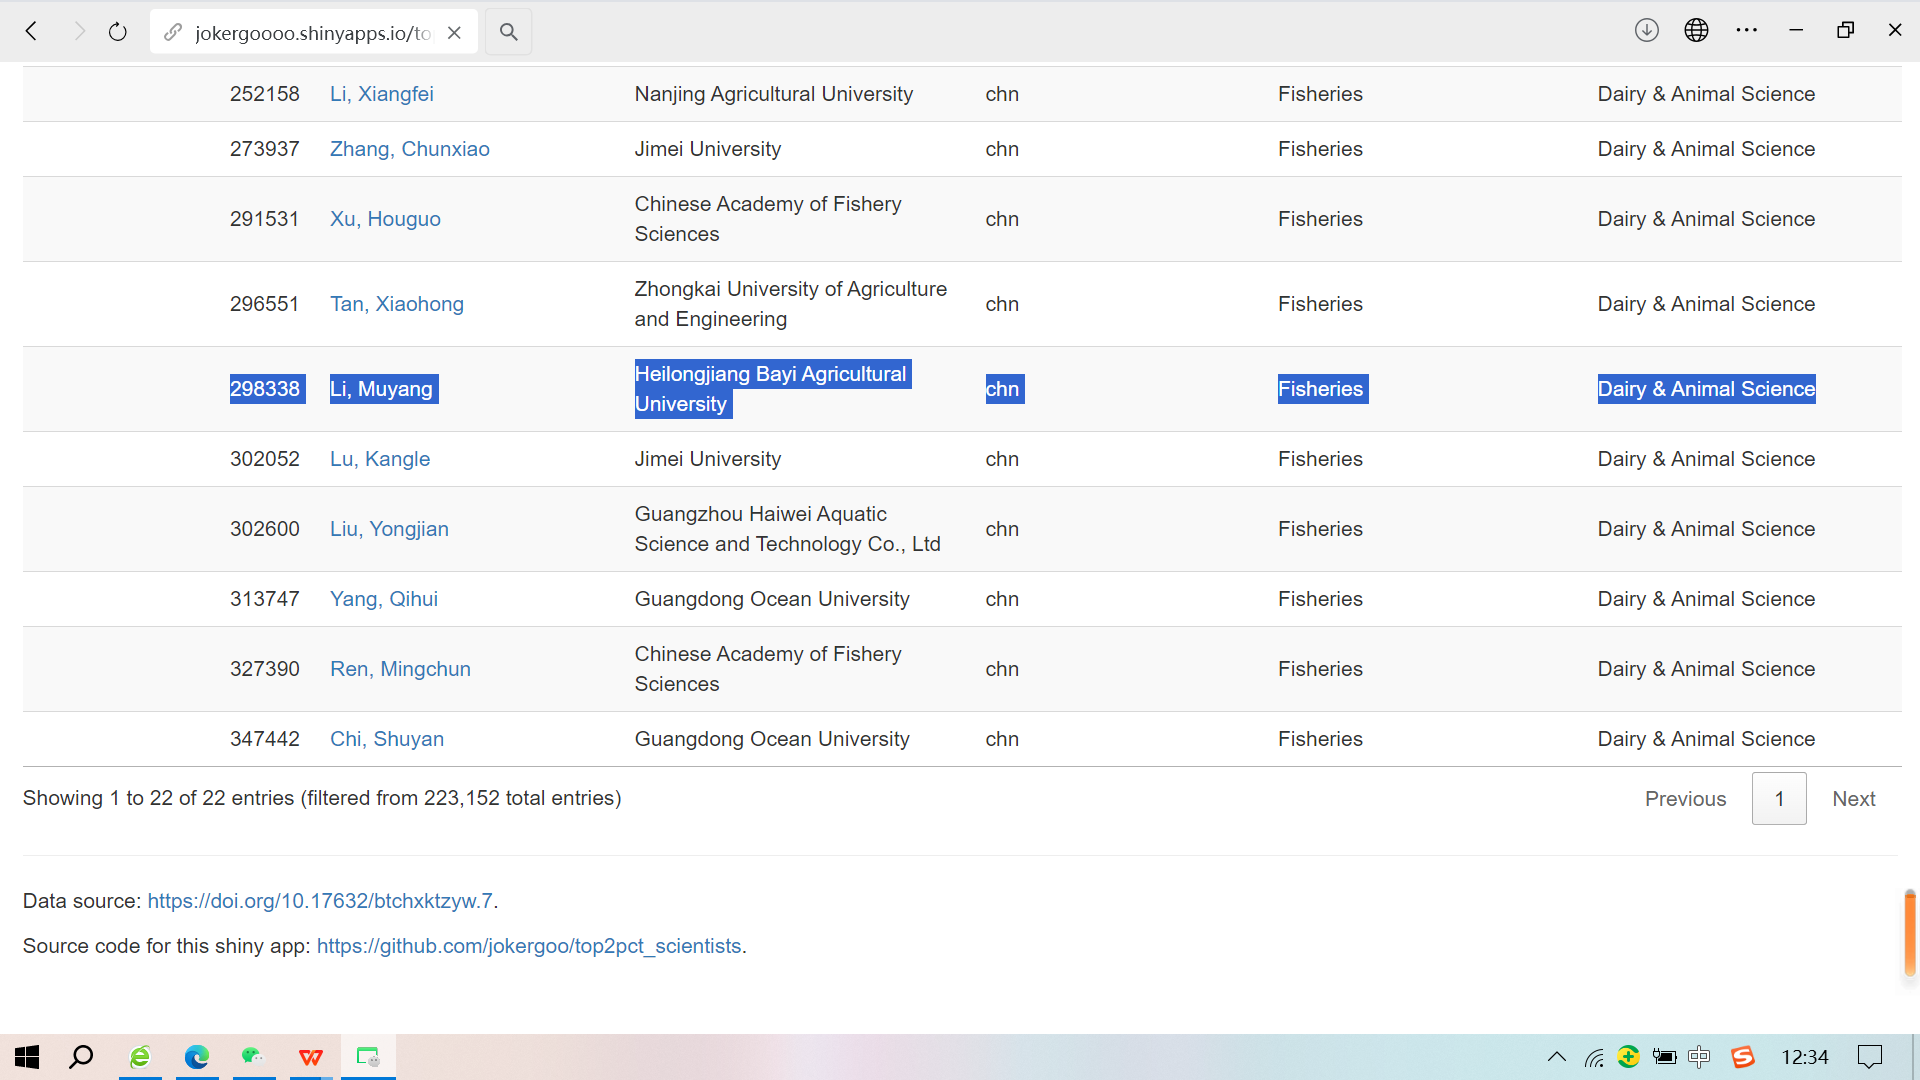Reload the page with refresh icon

click(118, 32)
